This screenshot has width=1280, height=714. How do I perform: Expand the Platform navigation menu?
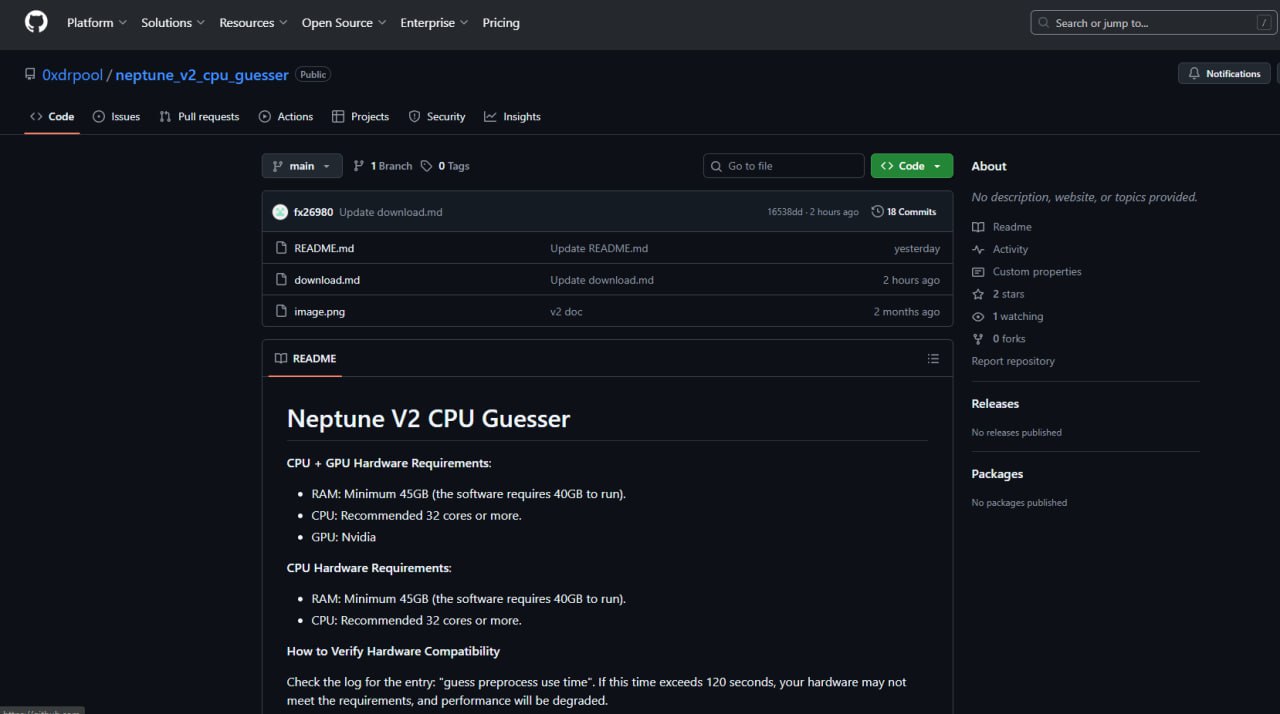tap(96, 22)
